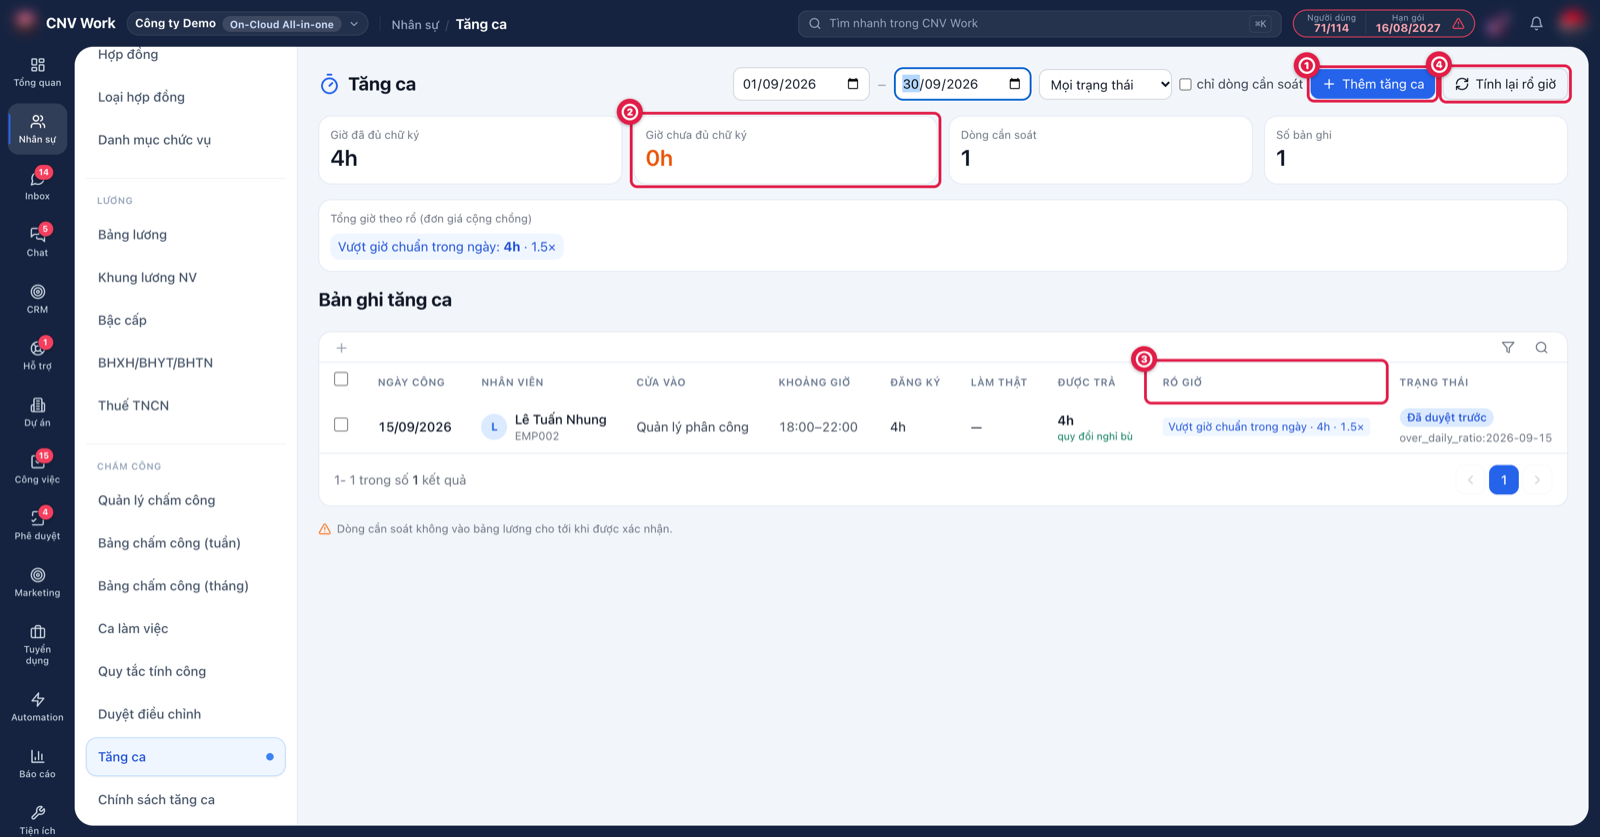Expand the Công ty Demo company switcher
Screen dimensions: 1600x837
(x=247, y=23)
